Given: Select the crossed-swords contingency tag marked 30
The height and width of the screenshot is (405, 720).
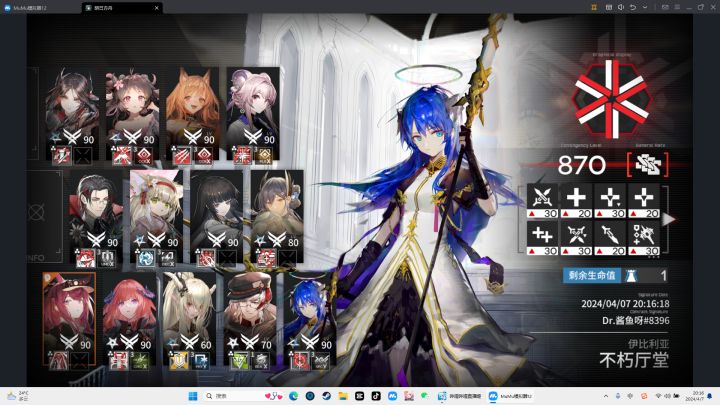Looking at the screenshot, I should (x=542, y=201).
